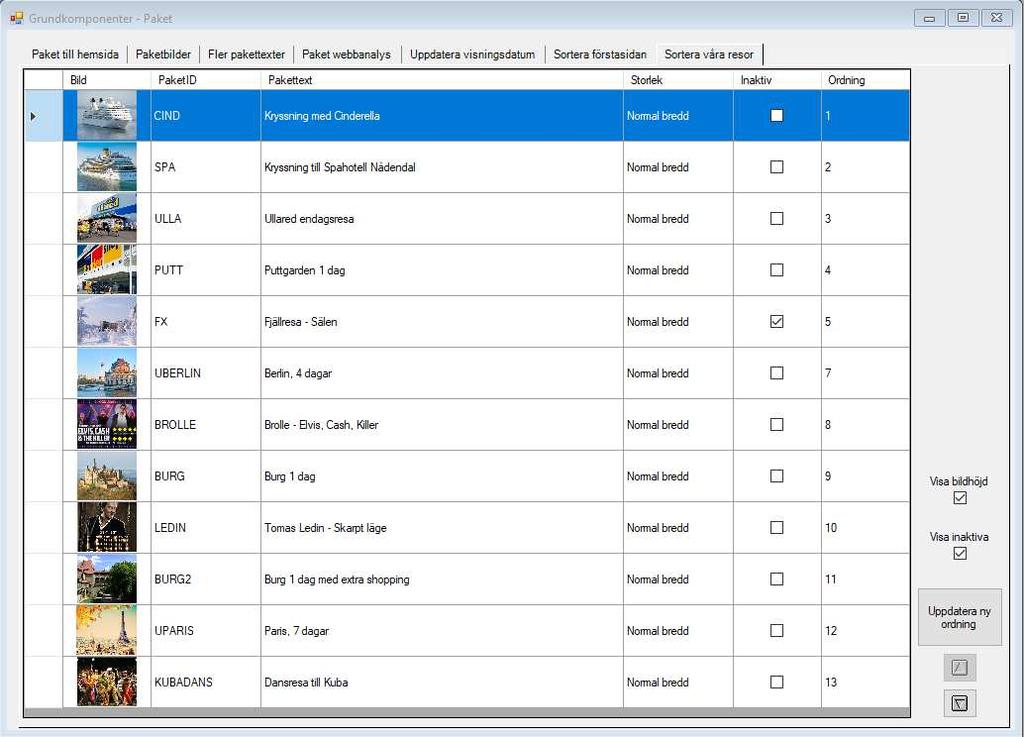This screenshot has width=1024, height=737.
Task: Select the Dansresa till Kuba cell
Action: click(x=442, y=682)
